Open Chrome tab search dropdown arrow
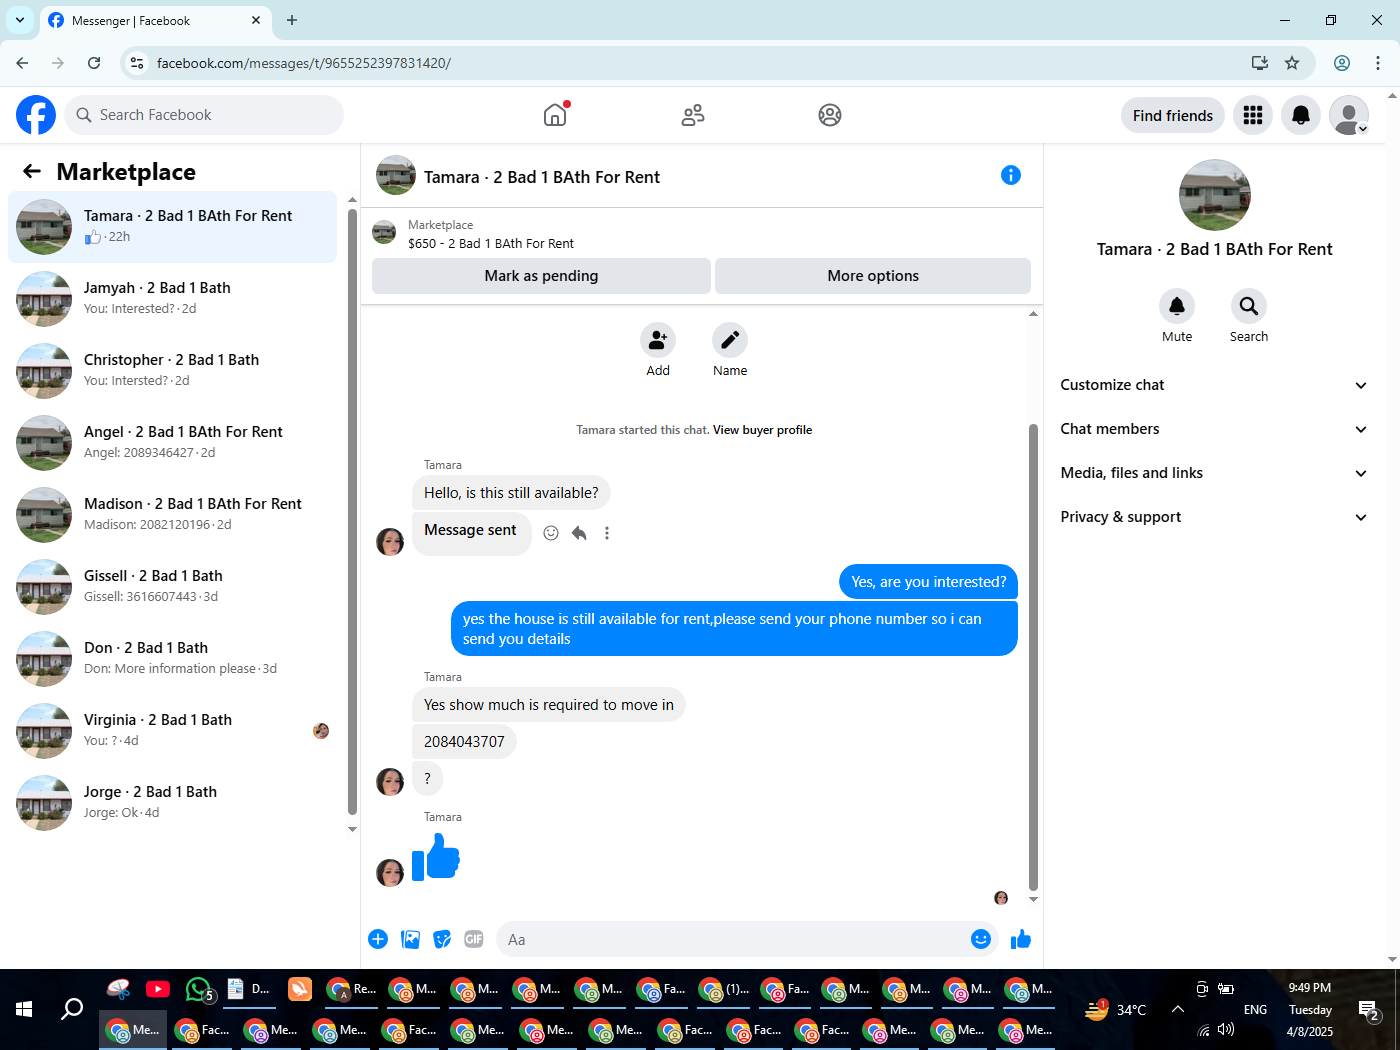This screenshot has height=1050, width=1400. coord(20,20)
